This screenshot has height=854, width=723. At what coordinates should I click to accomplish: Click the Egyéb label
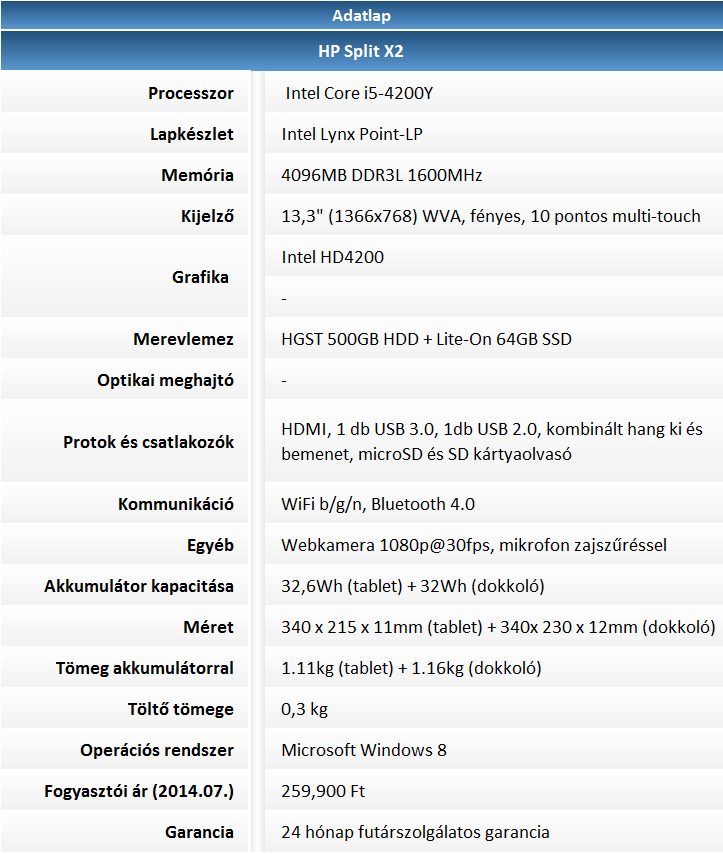(x=210, y=545)
